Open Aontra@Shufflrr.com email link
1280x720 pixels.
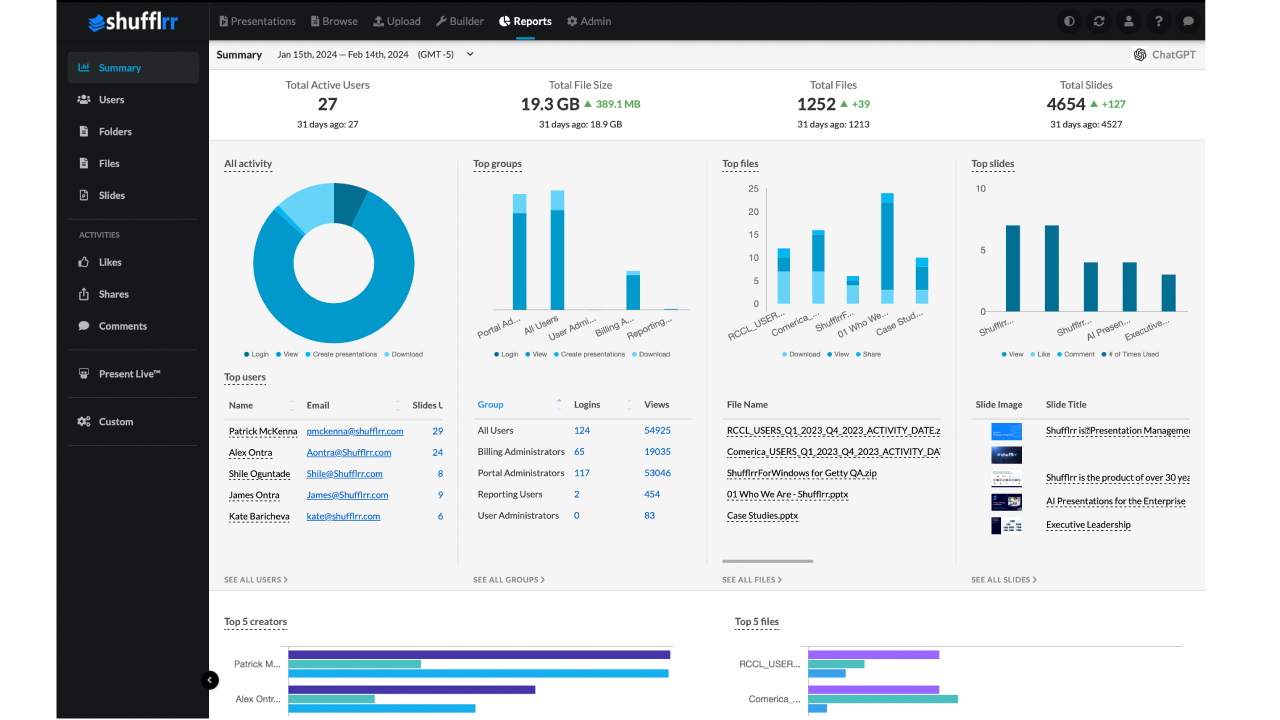(x=349, y=453)
